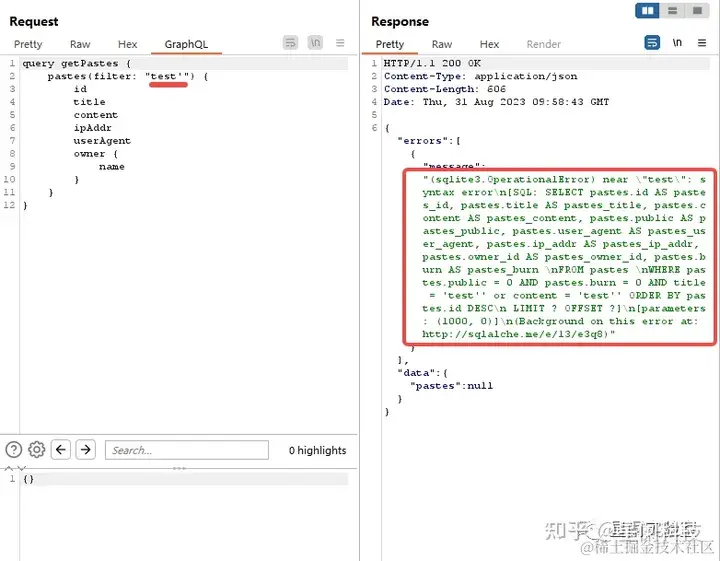The height and width of the screenshot is (561, 720).
Task: Click '"errors":[' in response body
Action: [428, 140]
